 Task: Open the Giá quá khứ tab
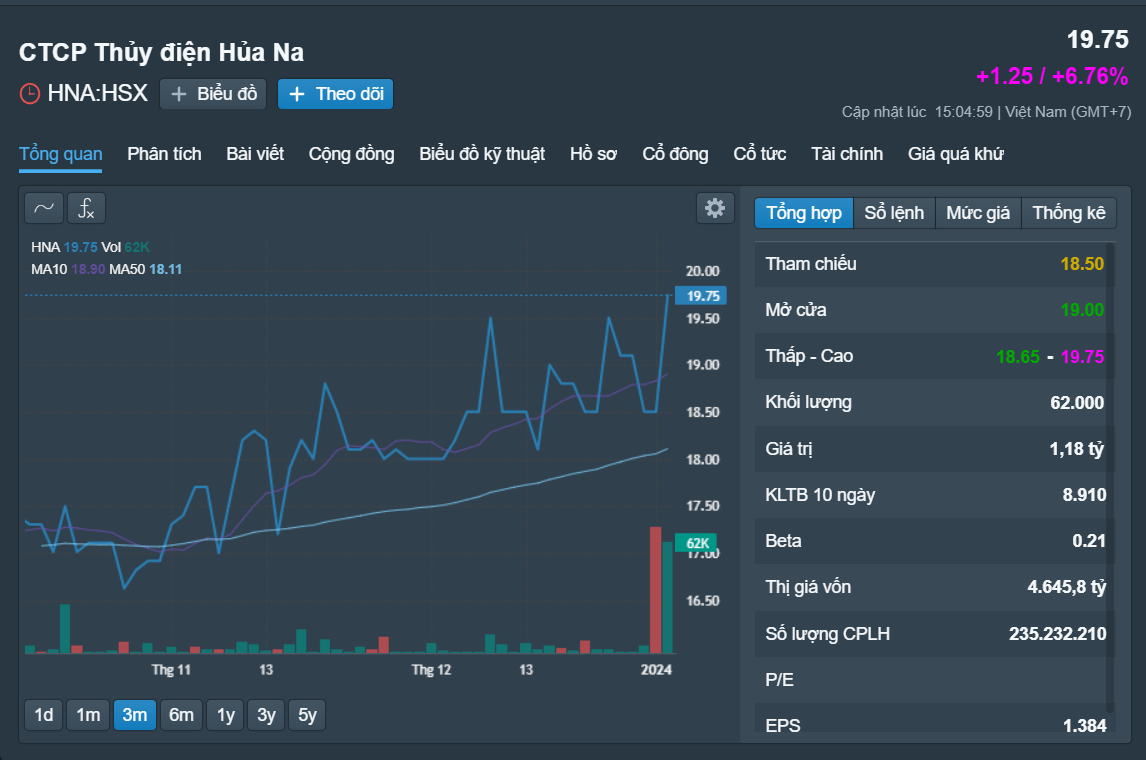(x=956, y=154)
